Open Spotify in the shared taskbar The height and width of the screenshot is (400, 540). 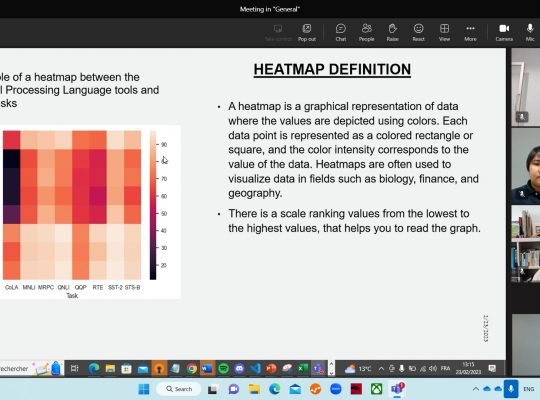click(224, 369)
